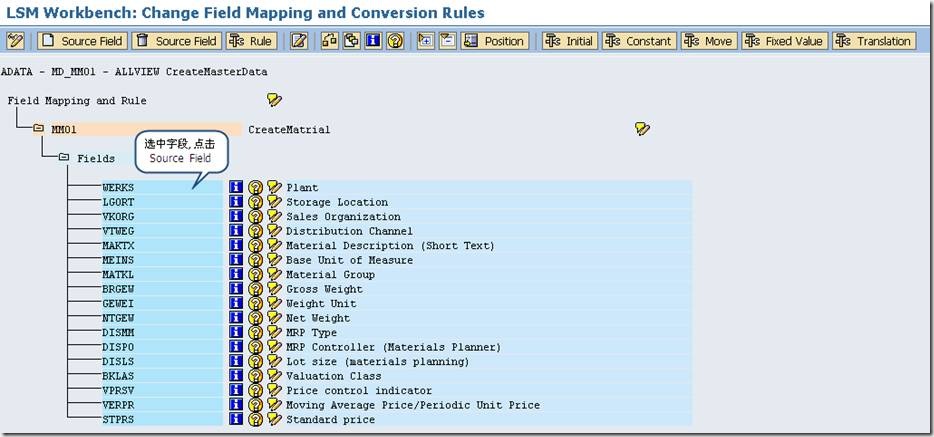This screenshot has height=437, width=934.
Task: Select the BKLAS field row
Action: click(162, 376)
